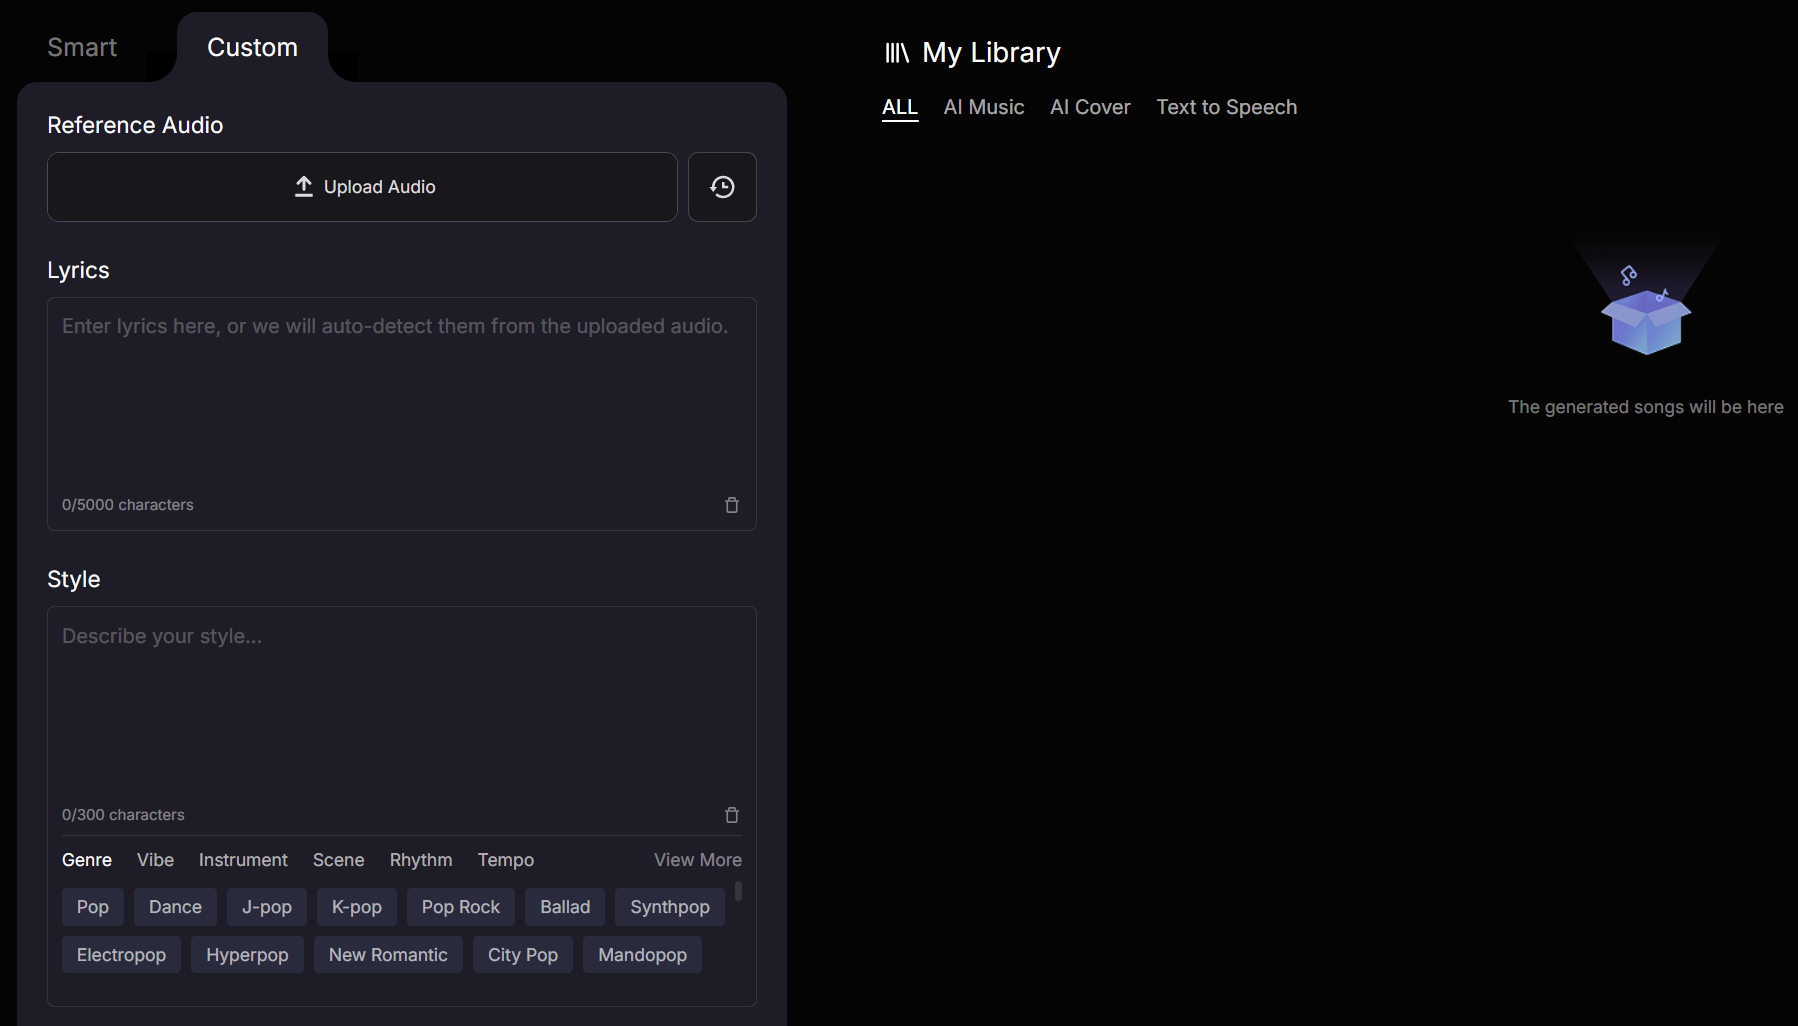The image size is (1798, 1026).
Task: Show the Instrument tag category
Action: pos(243,860)
